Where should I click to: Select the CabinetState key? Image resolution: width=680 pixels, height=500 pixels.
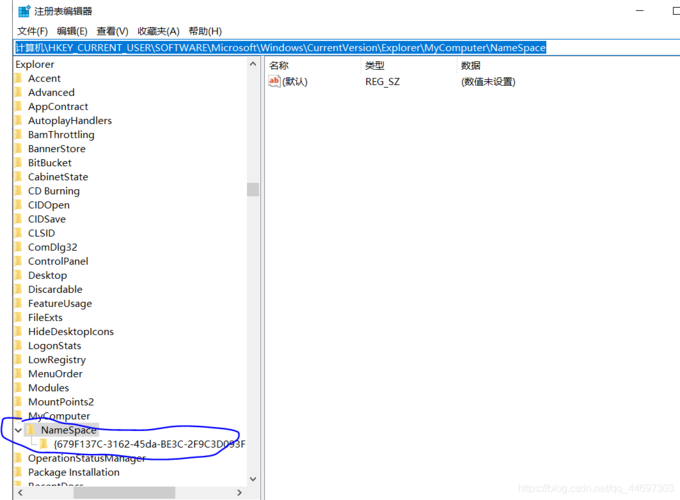click(x=58, y=177)
